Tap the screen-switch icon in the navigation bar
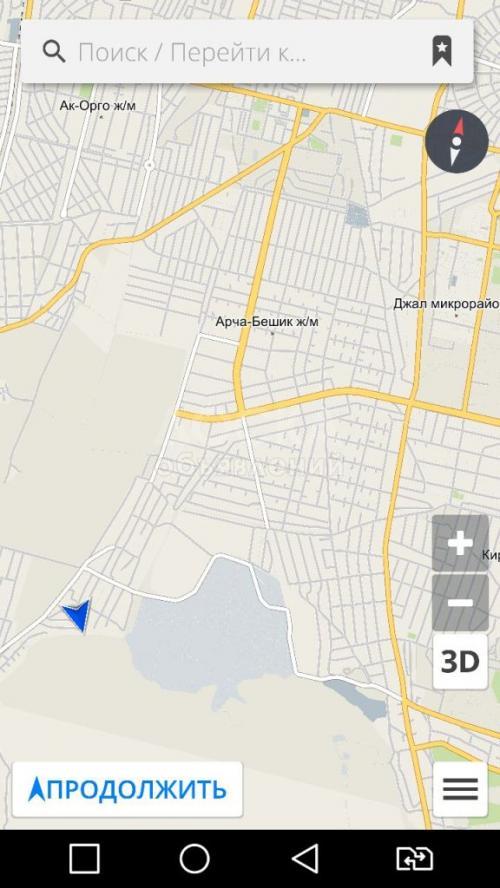This screenshot has width=500, height=888. click(x=414, y=859)
